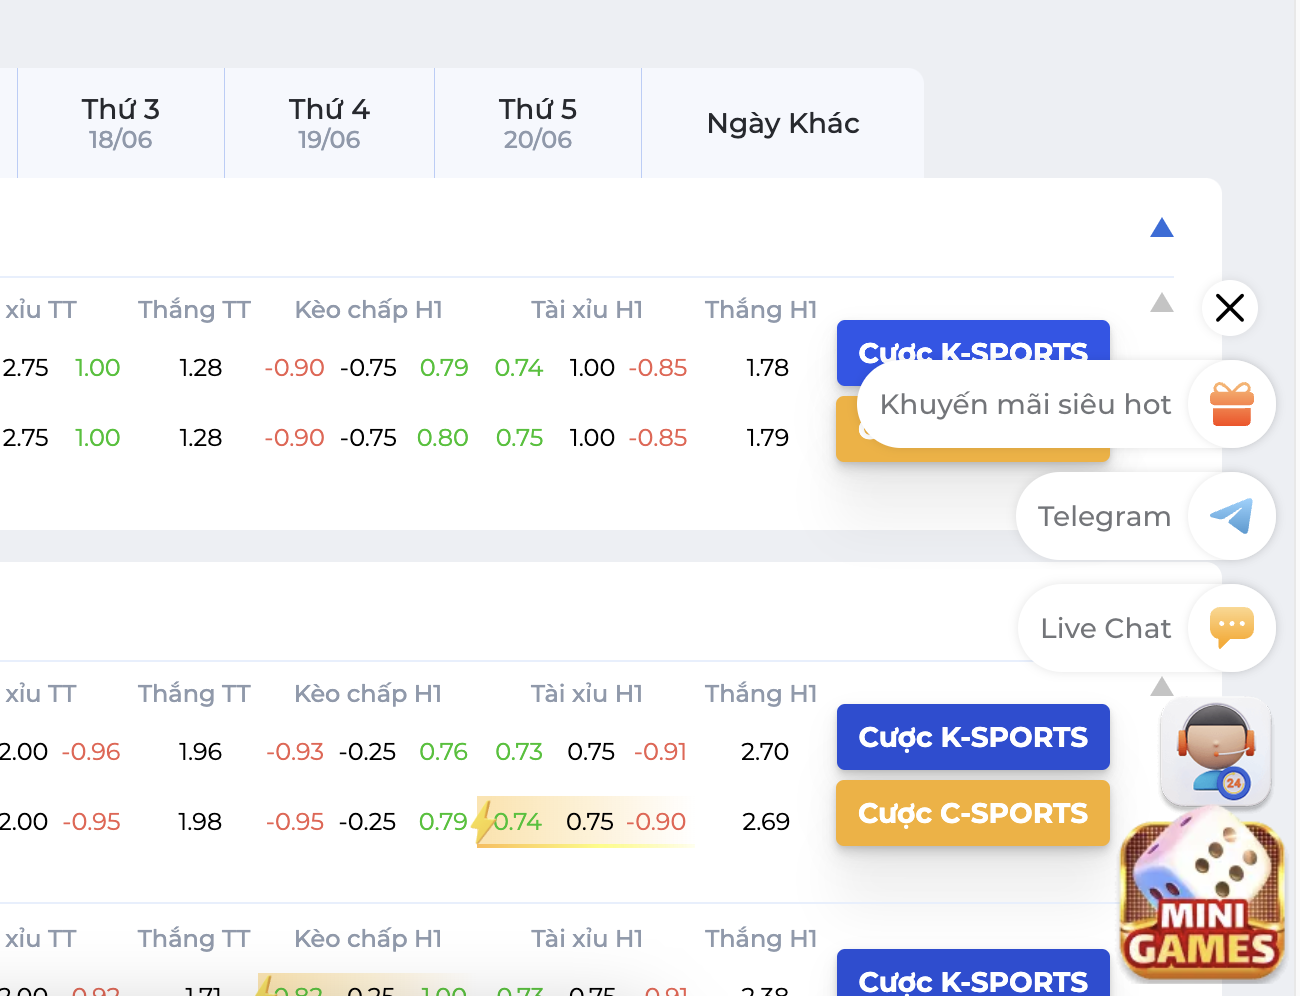Select Thắng H1 odds 2.70

point(765,752)
